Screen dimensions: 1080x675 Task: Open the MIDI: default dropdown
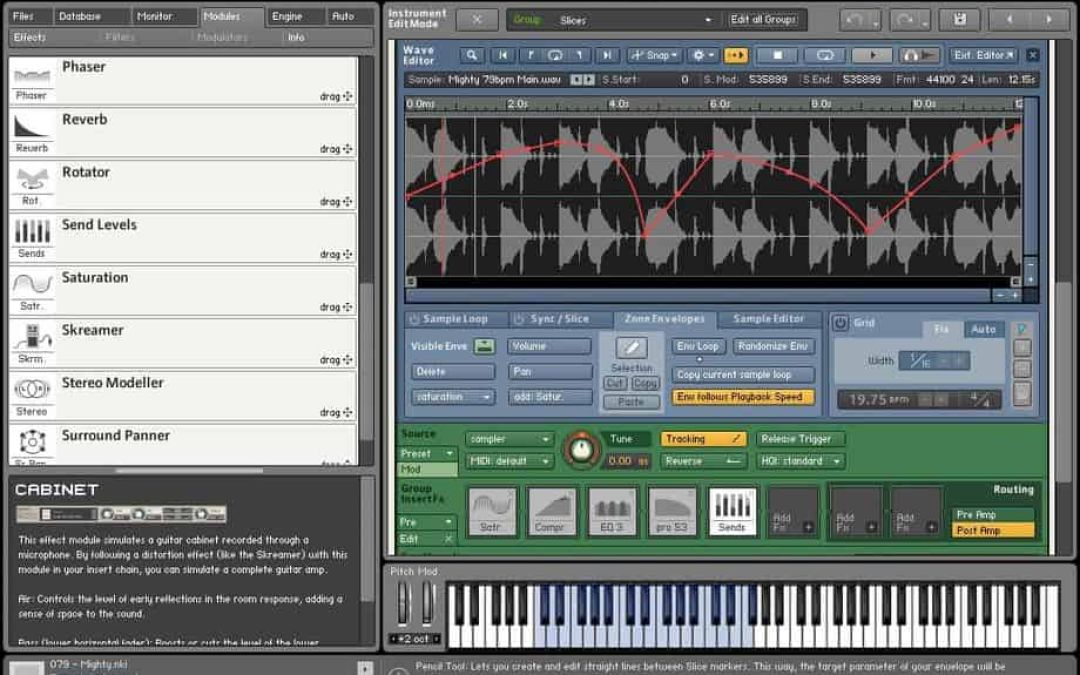509,461
